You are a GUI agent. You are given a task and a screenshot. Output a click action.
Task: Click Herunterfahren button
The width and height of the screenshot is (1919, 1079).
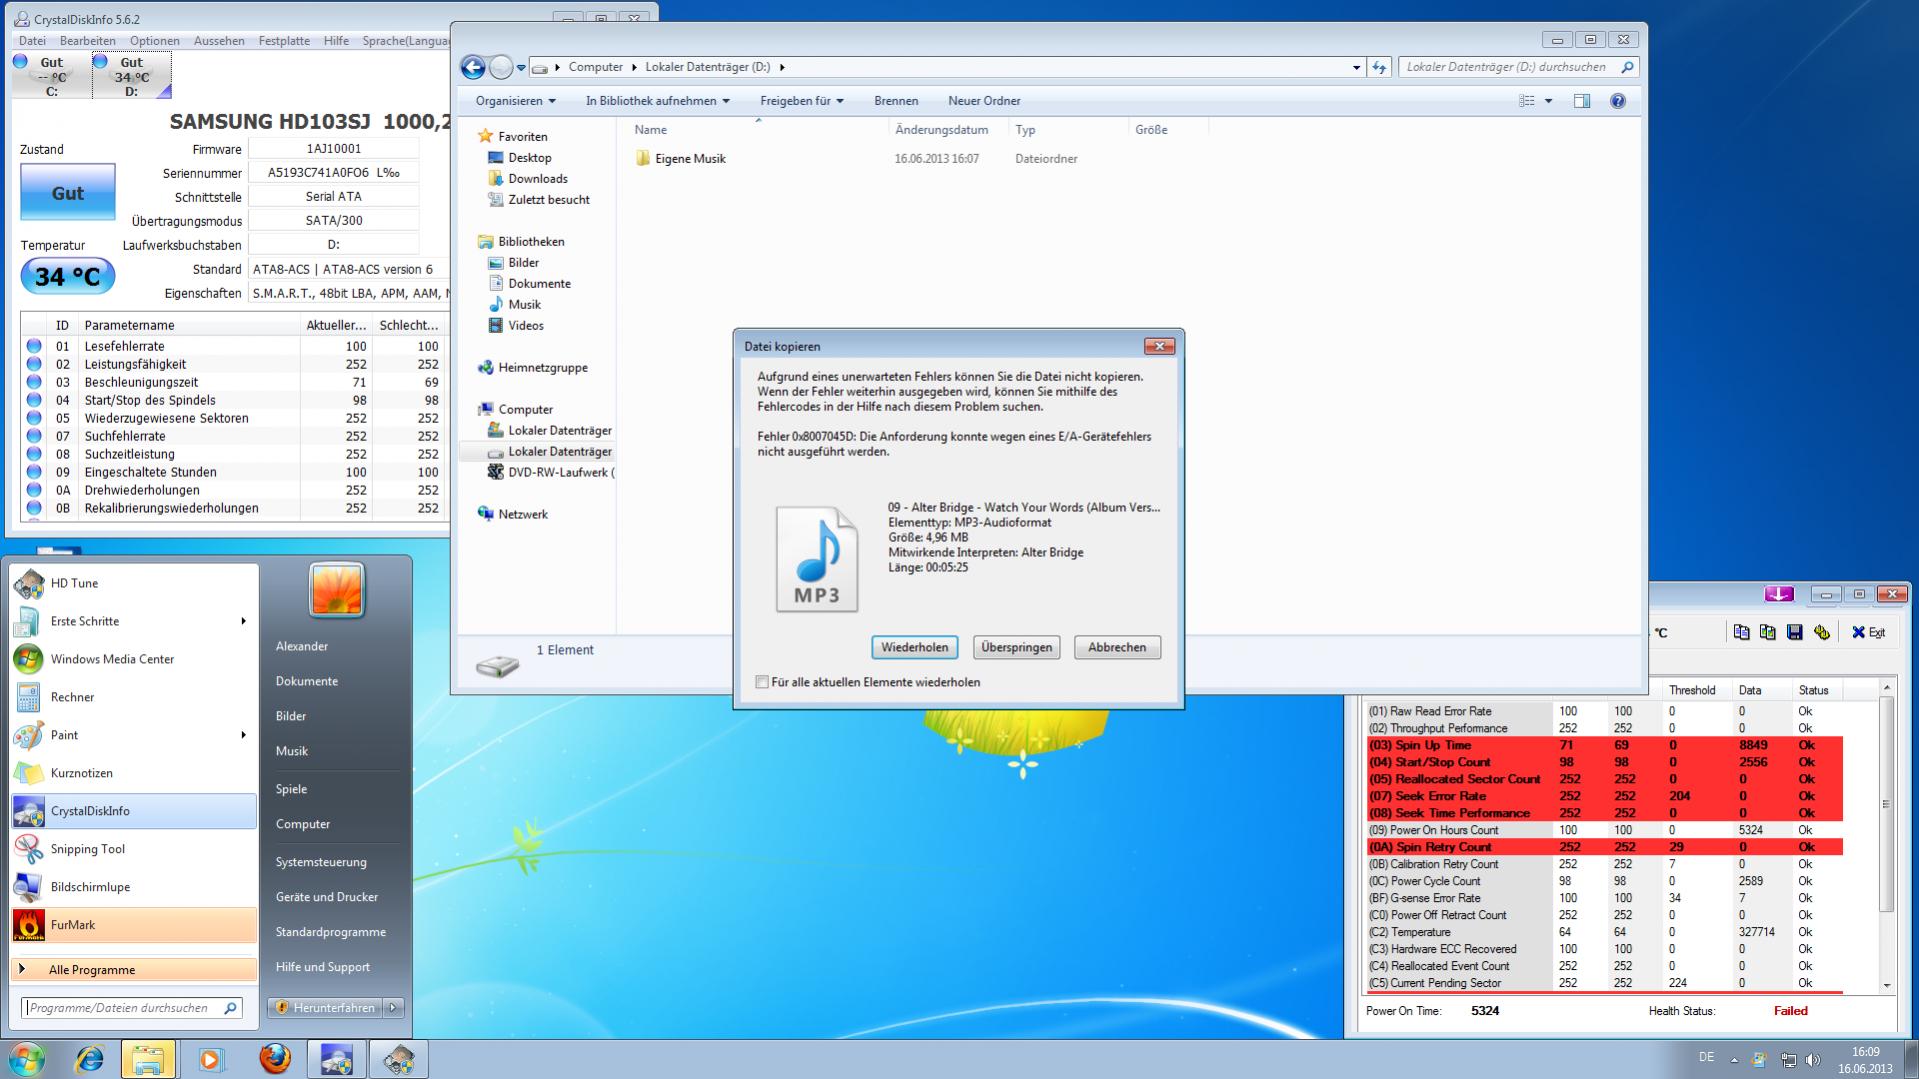point(325,1008)
